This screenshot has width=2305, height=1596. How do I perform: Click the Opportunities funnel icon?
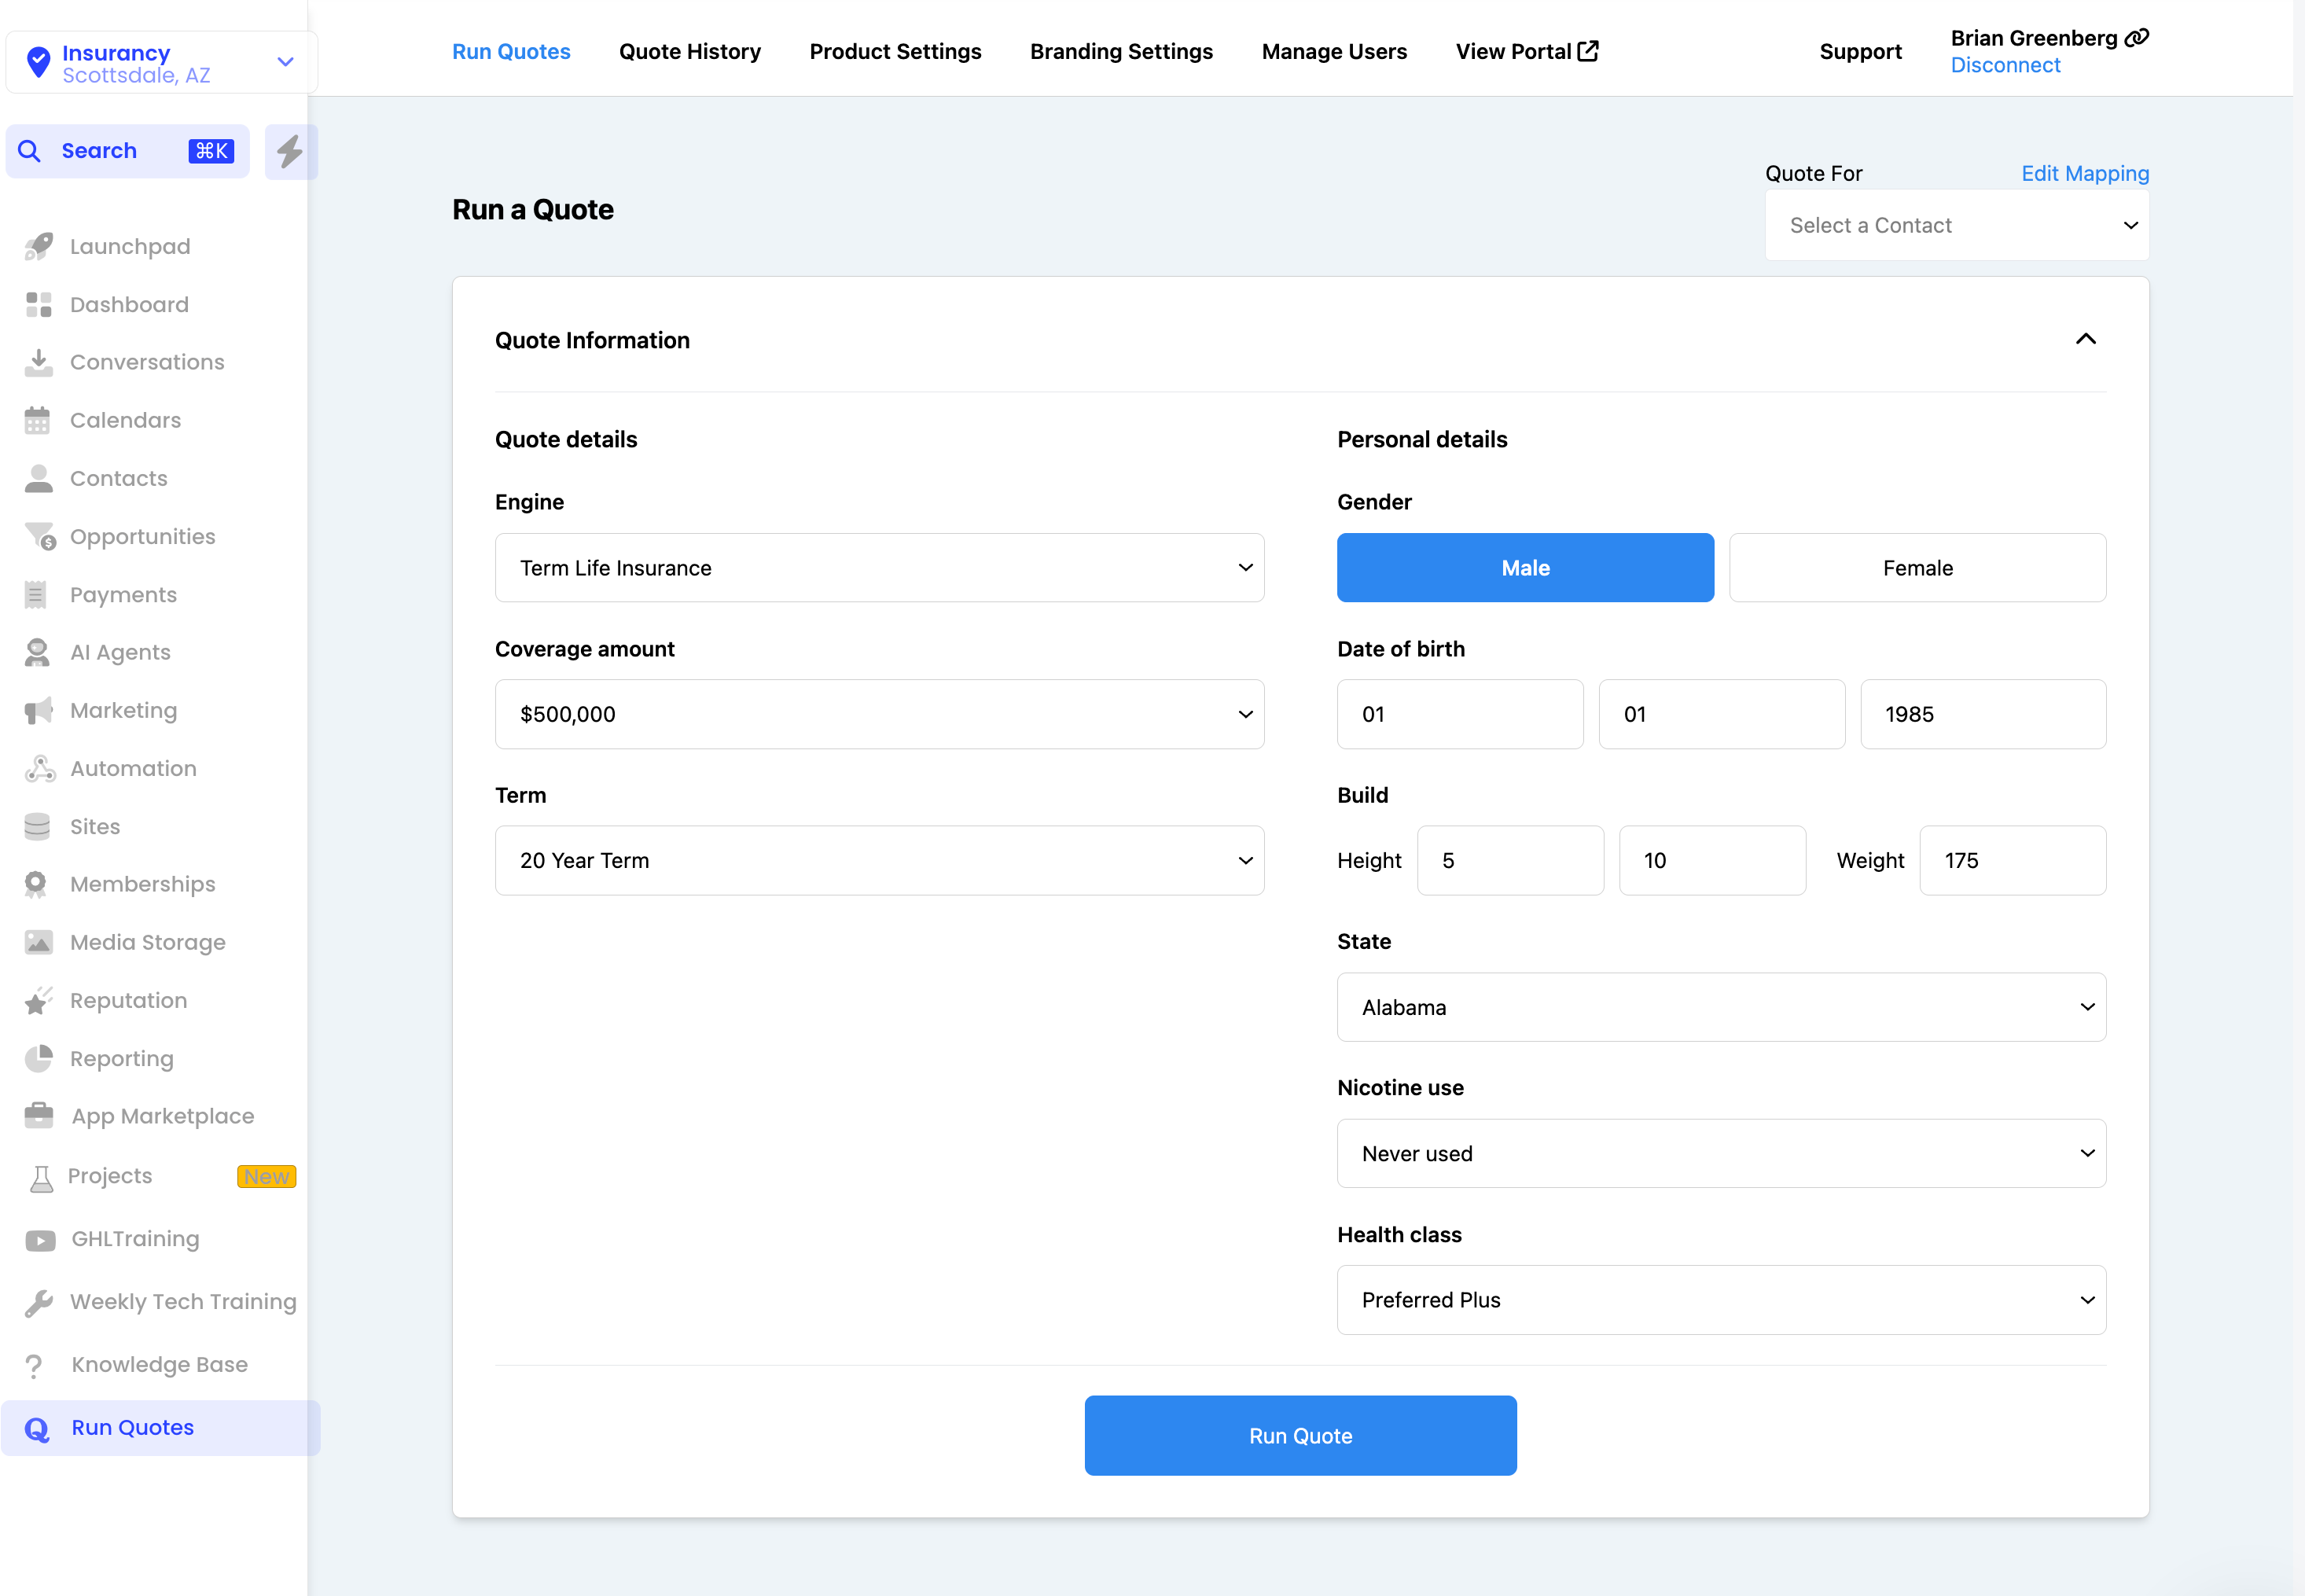(40, 537)
